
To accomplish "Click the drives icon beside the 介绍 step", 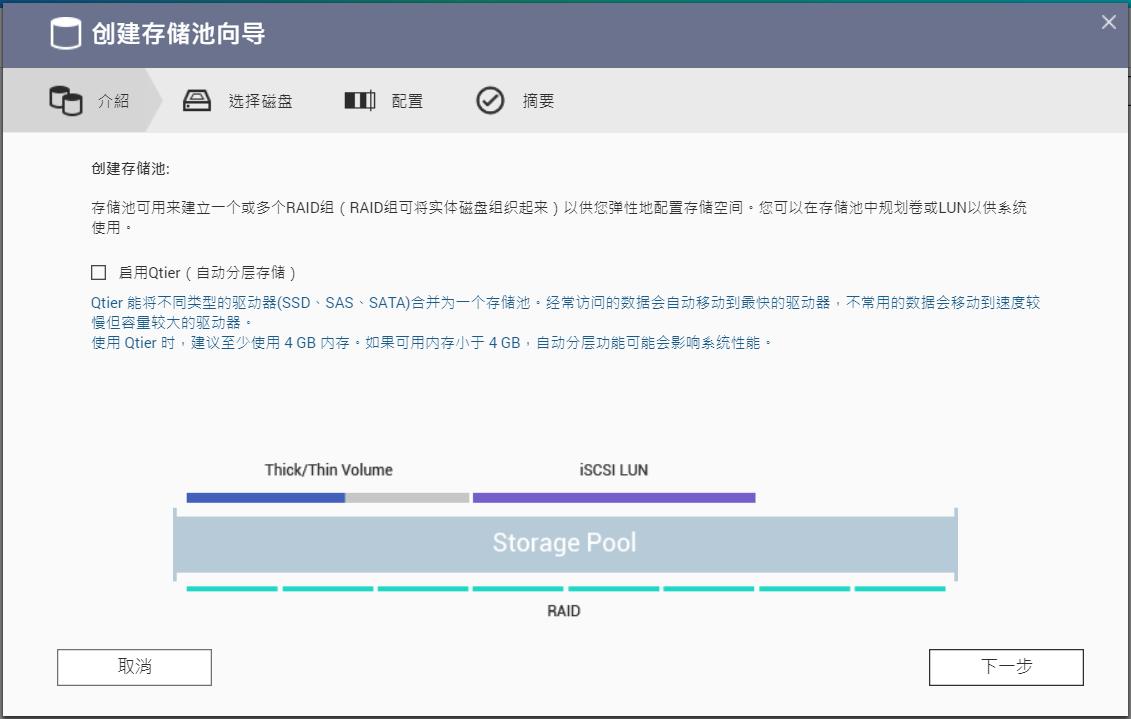I will [67, 100].
